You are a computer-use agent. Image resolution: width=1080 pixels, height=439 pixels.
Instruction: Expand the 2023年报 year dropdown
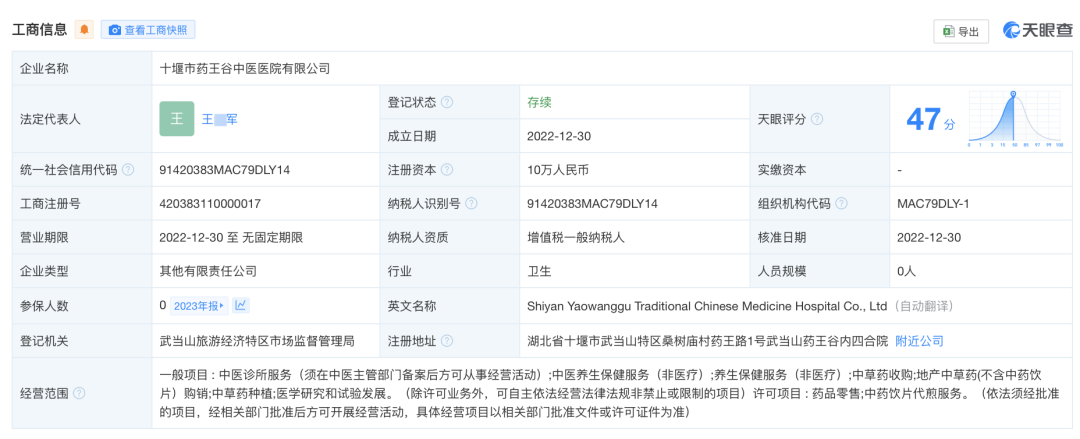[x=199, y=306]
